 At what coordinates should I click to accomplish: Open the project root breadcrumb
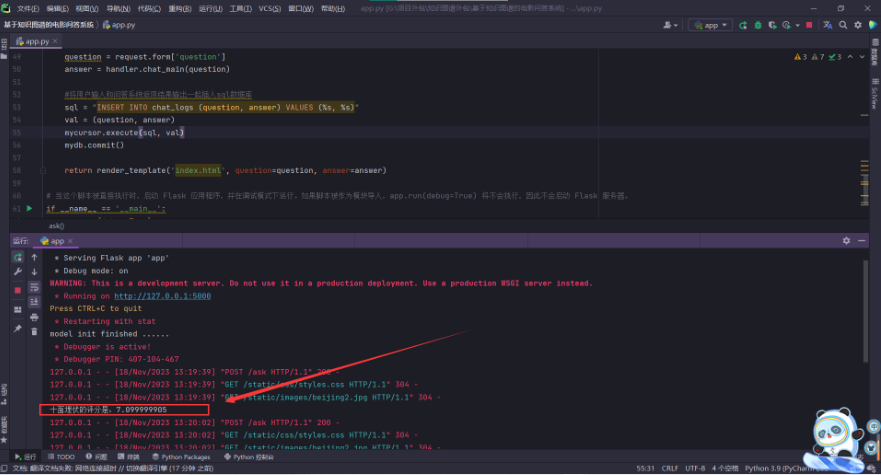coord(48,25)
